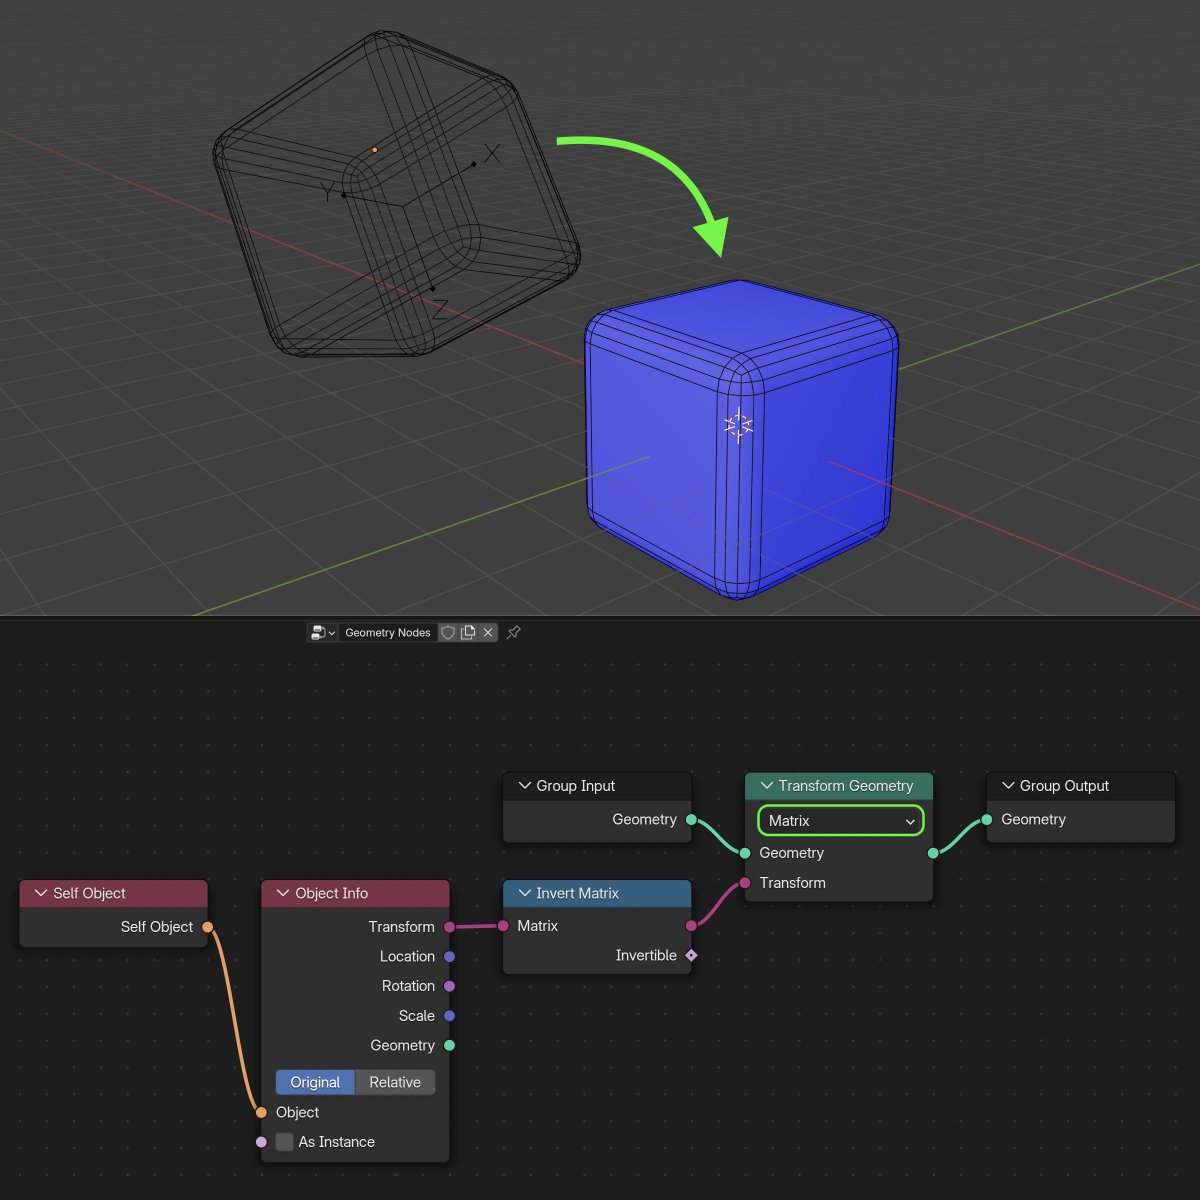Click Transform Geometry's right output socket
The image size is (1200, 1200).
click(933, 853)
